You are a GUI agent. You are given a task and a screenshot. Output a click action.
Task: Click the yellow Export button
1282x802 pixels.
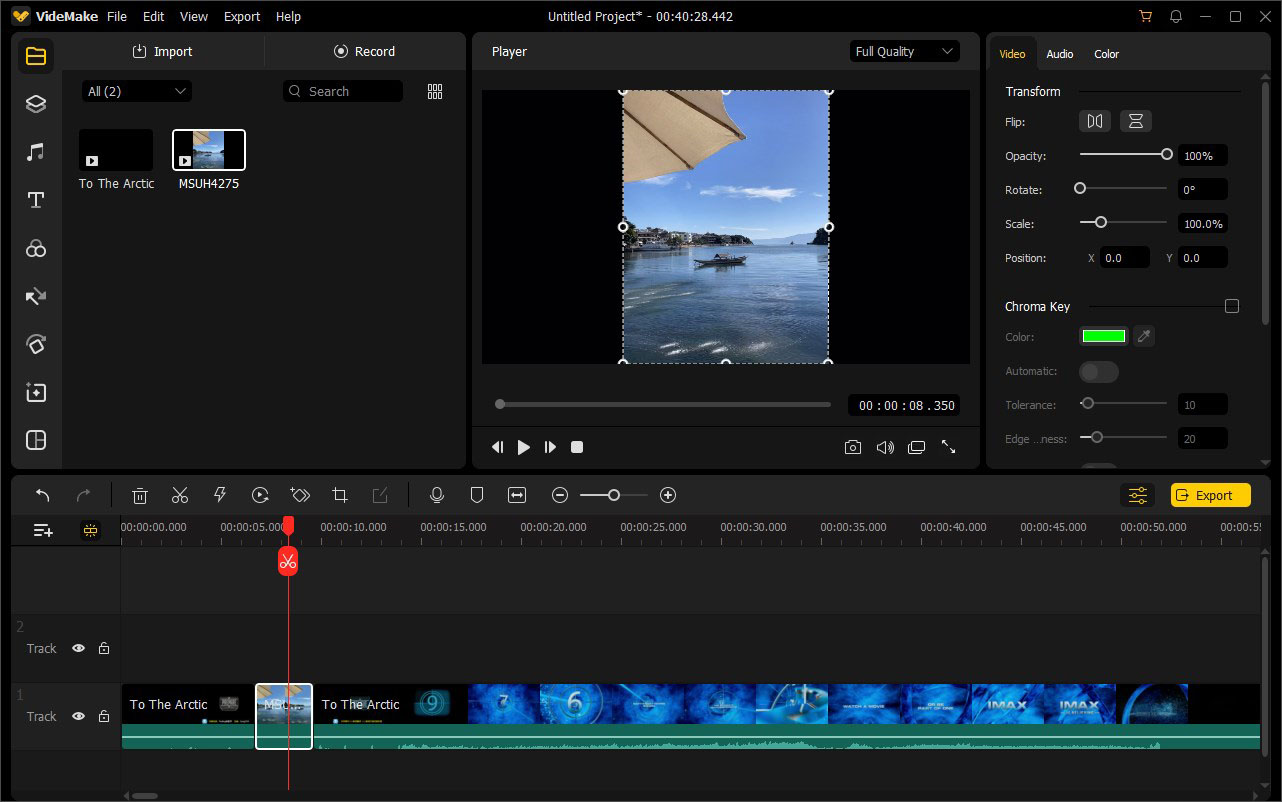click(1210, 494)
